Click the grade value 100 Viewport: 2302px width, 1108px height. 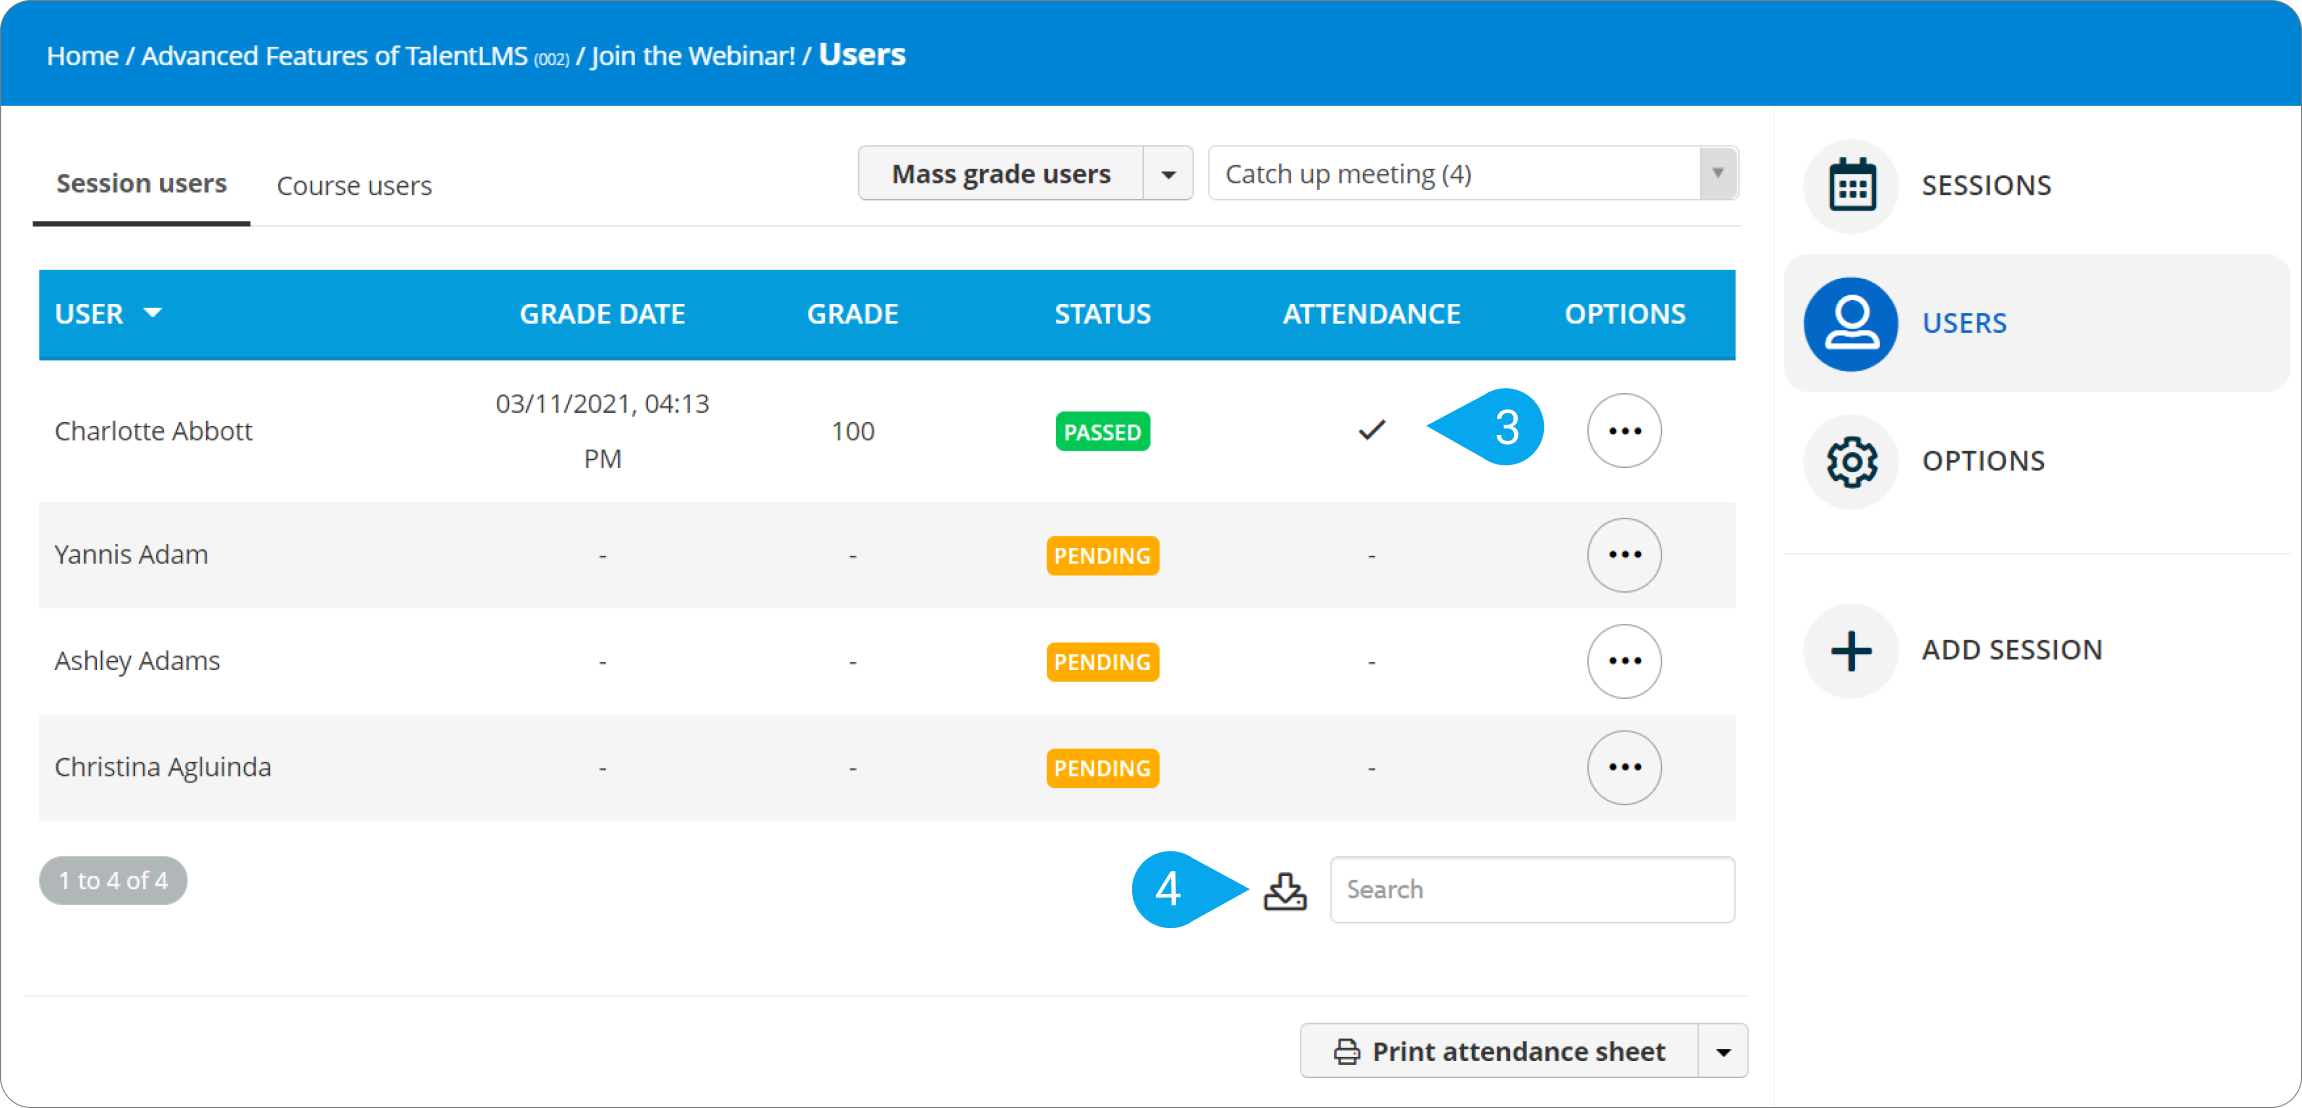point(852,431)
